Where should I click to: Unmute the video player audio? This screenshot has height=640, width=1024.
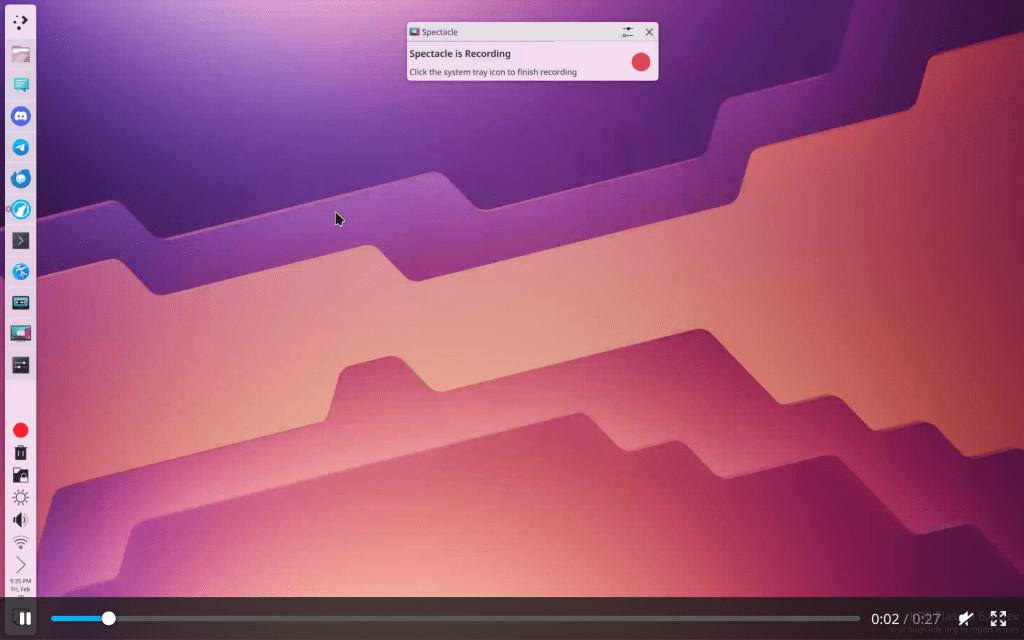tap(966, 619)
